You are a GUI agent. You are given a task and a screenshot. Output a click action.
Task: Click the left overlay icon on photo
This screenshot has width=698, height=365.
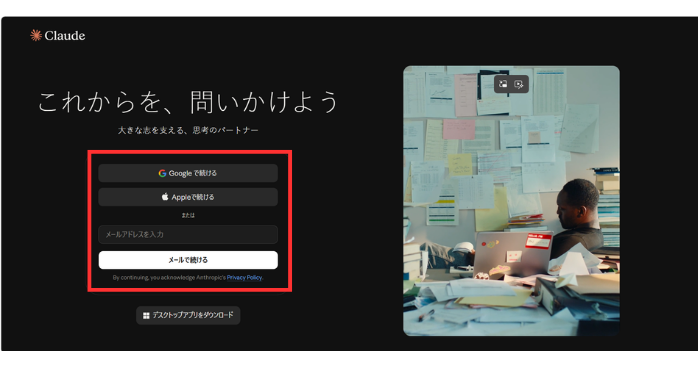coord(503,84)
